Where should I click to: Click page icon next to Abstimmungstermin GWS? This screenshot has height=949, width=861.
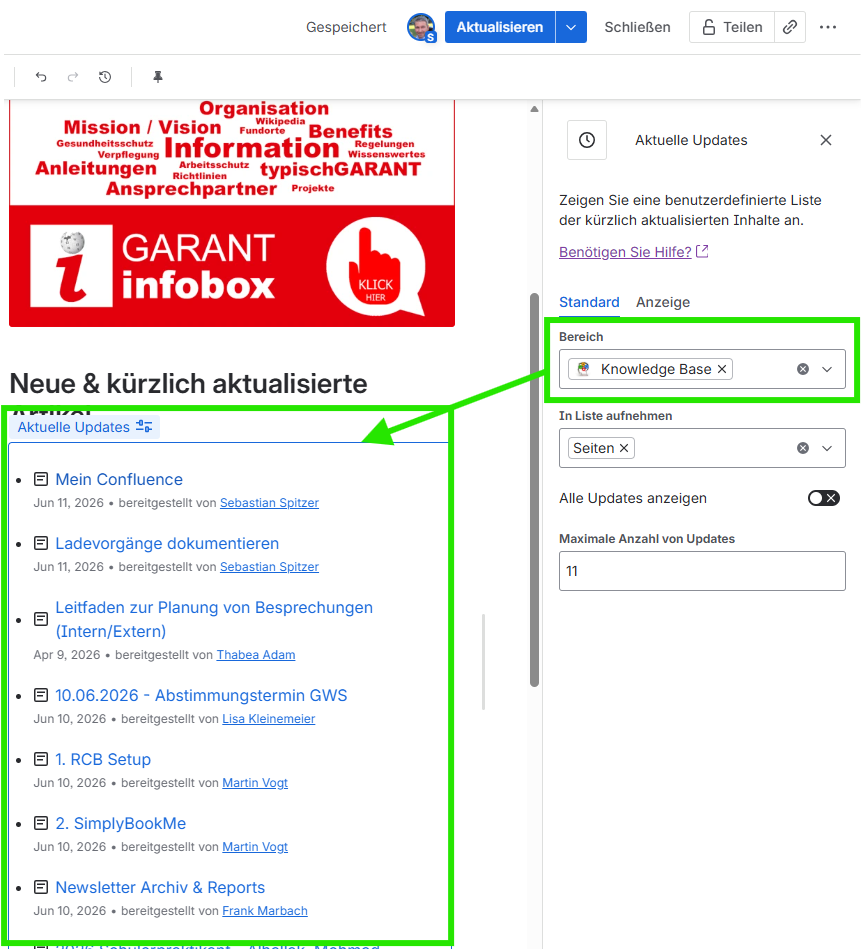pyautogui.click(x=41, y=695)
